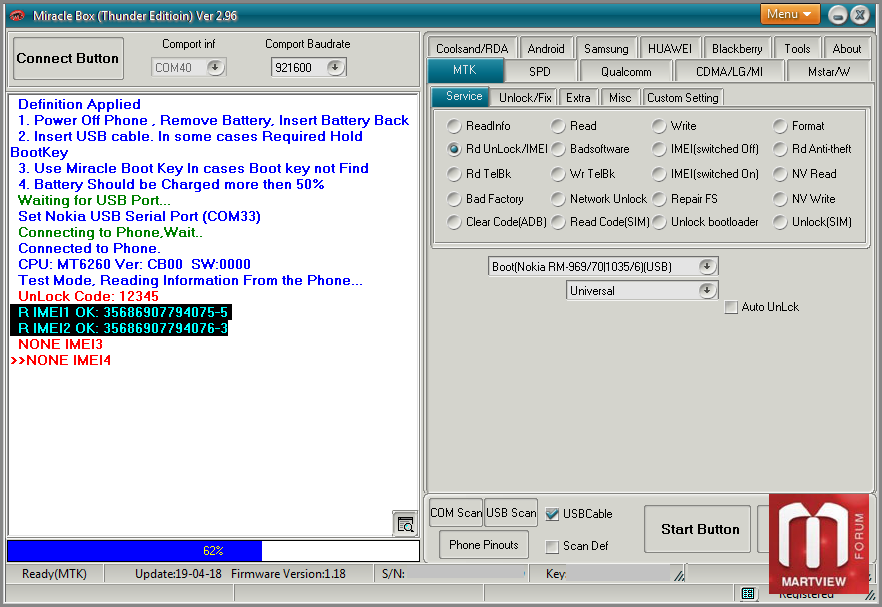Click the COM Scan button
The width and height of the screenshot is (882, 607).
click(456, 512)
